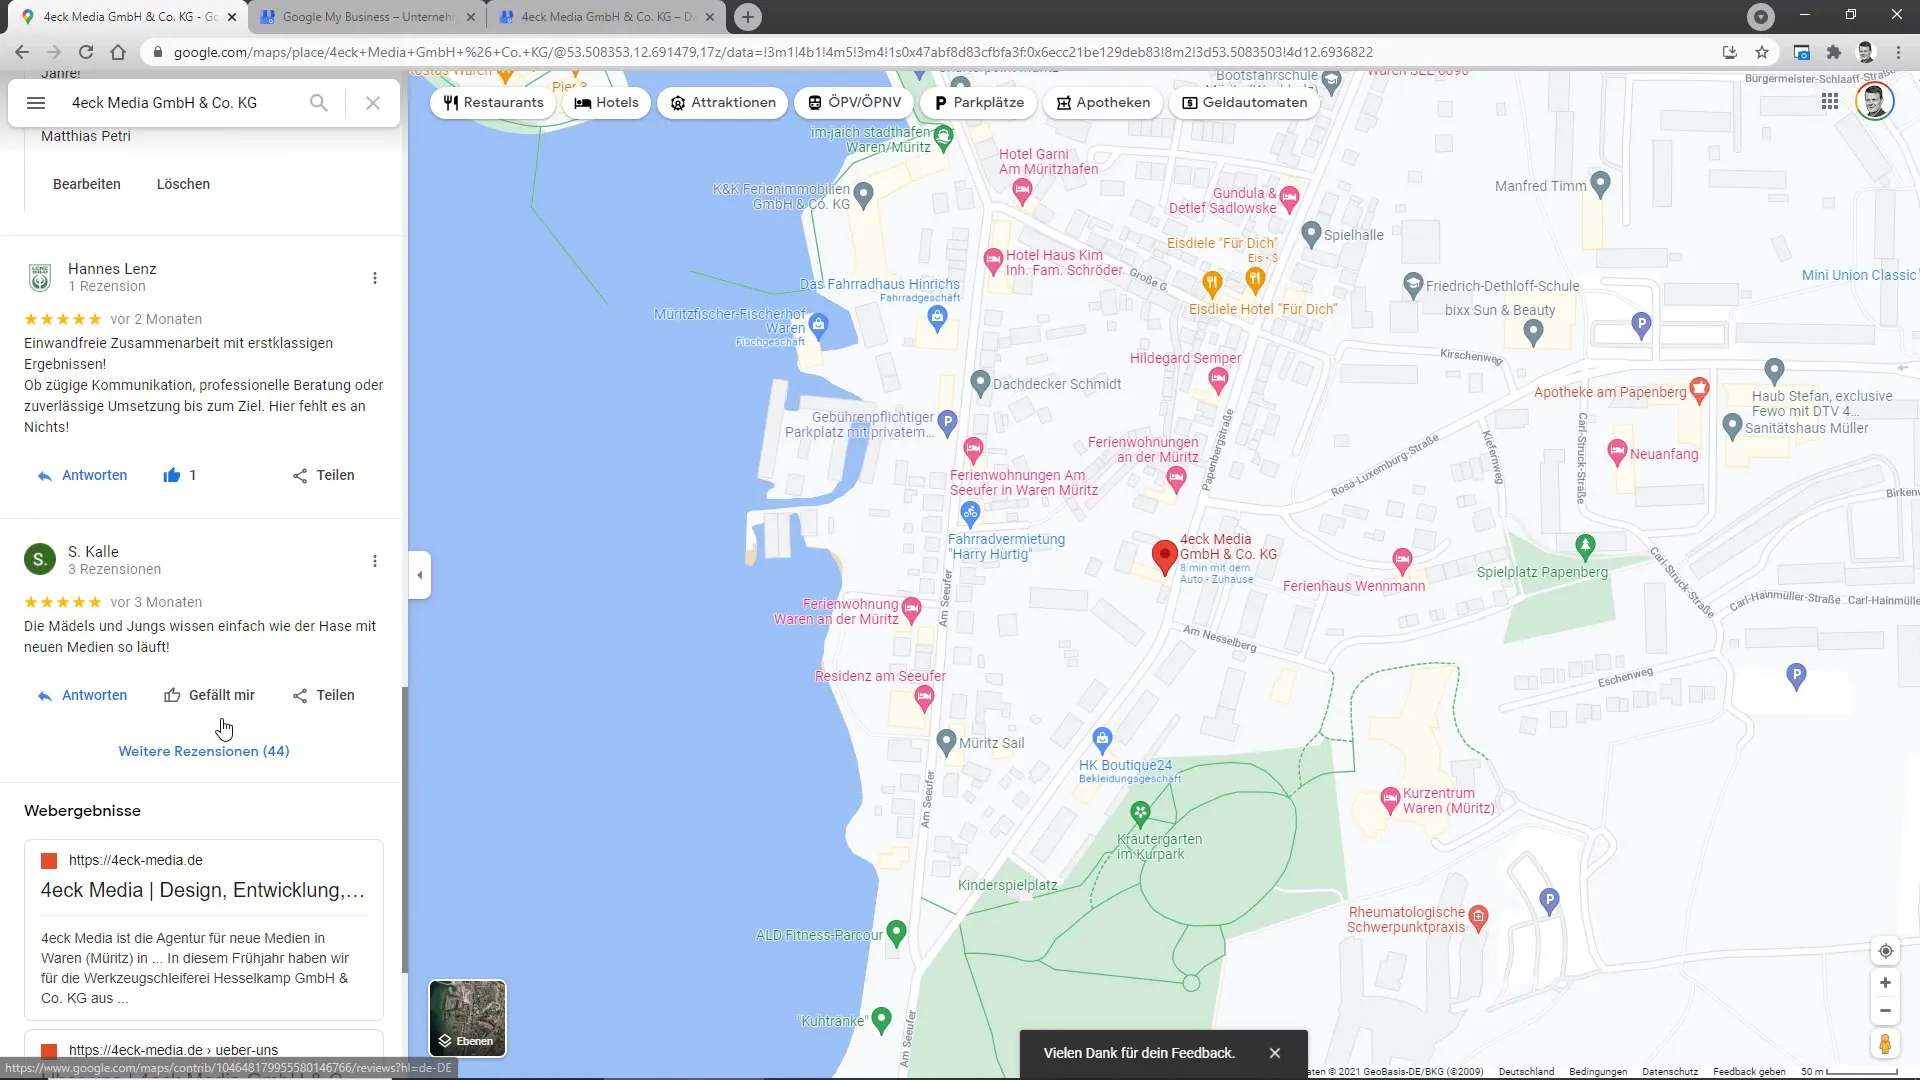Select Friedrich-Dethloff-Schule marker

(x=1412, y=285)
